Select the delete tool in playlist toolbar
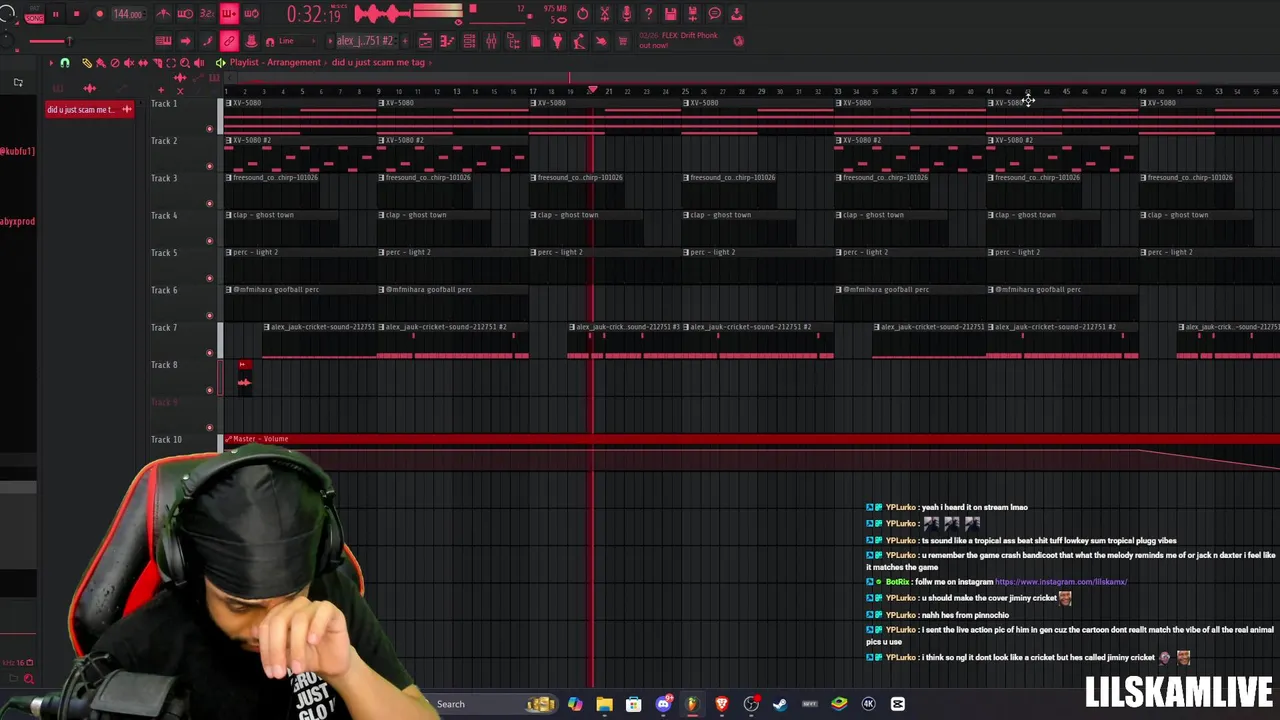Viewport: 1280px width, 720px height. [x=115, y=62]
